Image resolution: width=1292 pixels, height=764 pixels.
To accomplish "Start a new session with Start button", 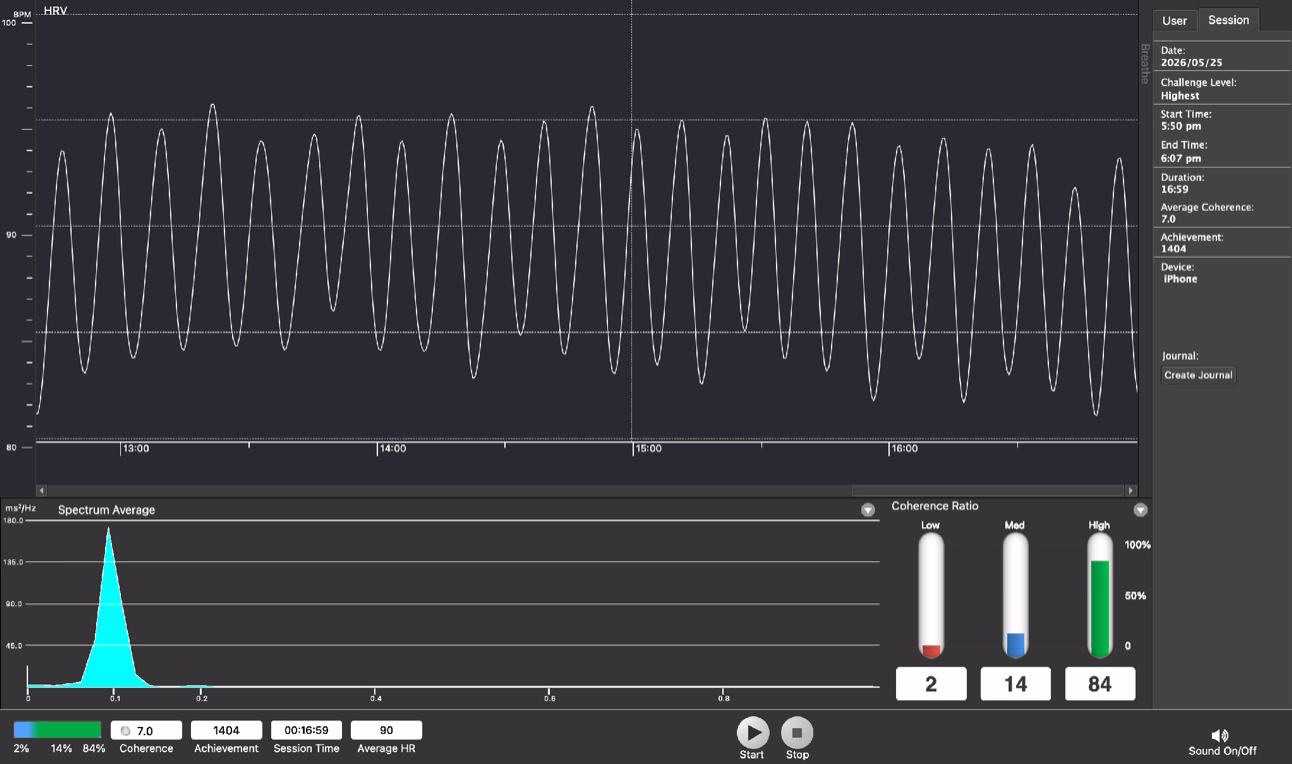I will point(752,732).
